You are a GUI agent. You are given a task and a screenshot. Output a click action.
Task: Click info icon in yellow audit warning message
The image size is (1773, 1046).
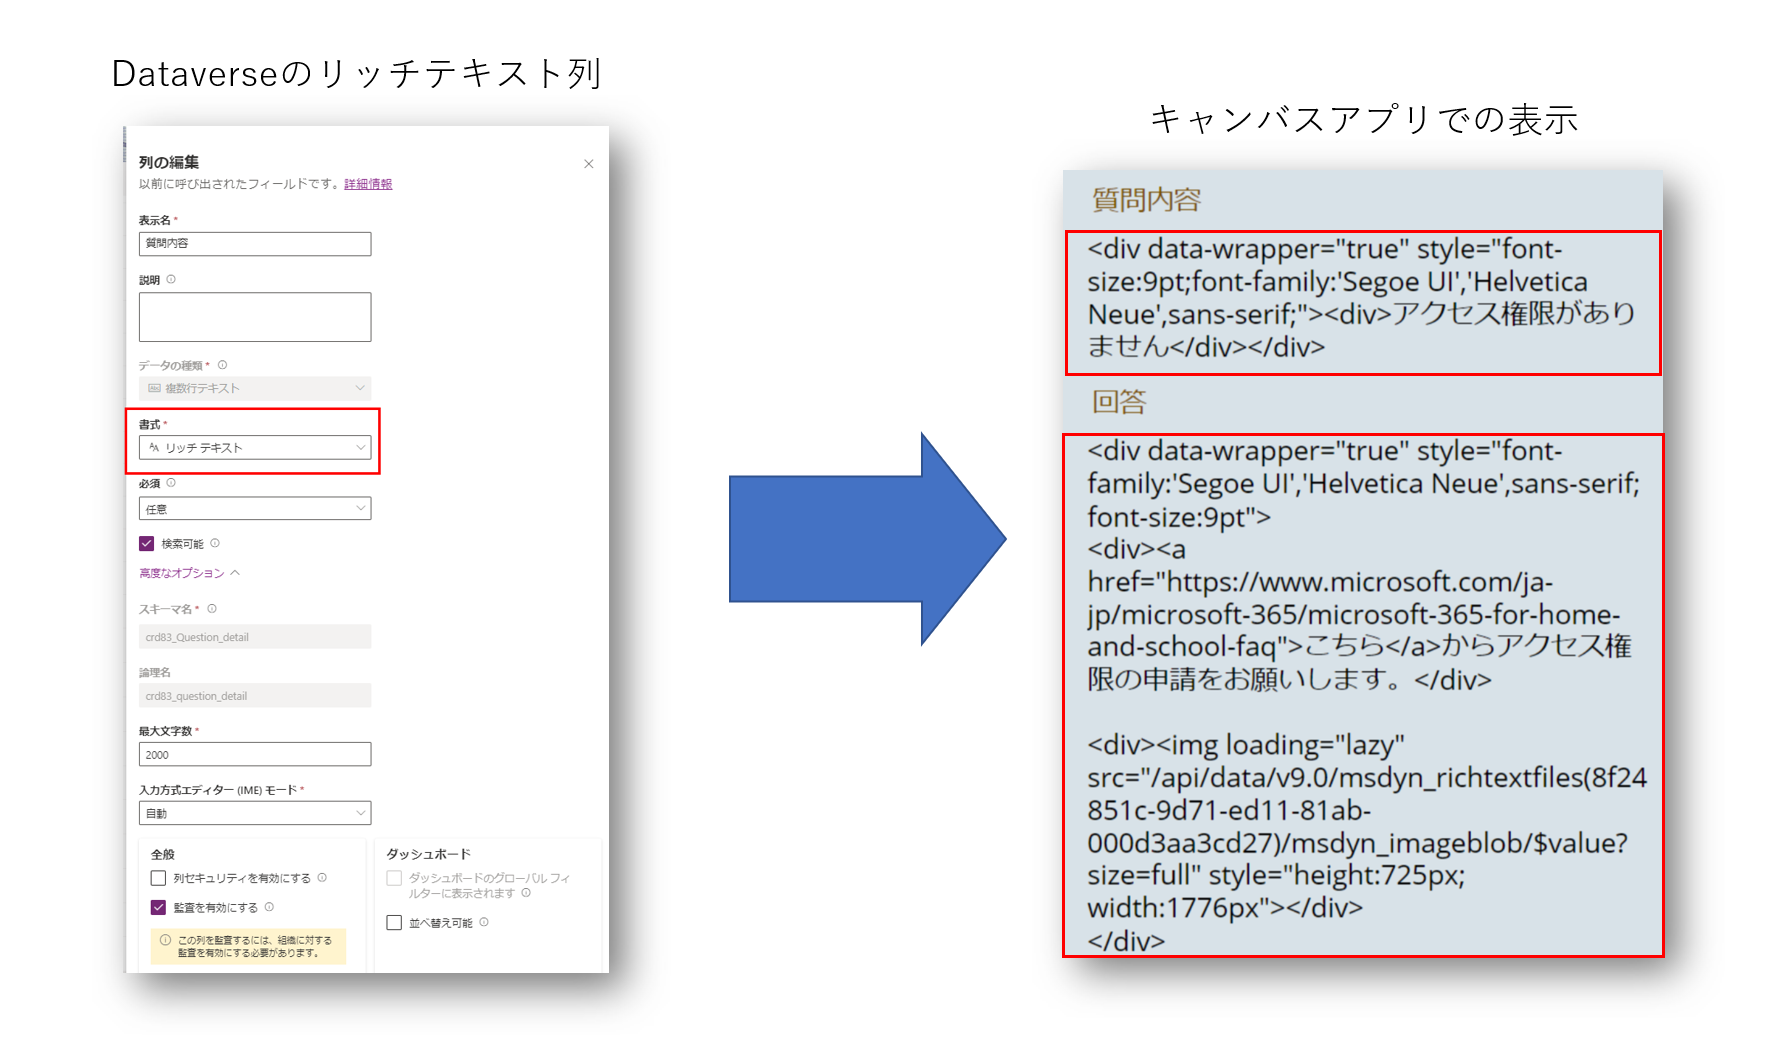165,940
